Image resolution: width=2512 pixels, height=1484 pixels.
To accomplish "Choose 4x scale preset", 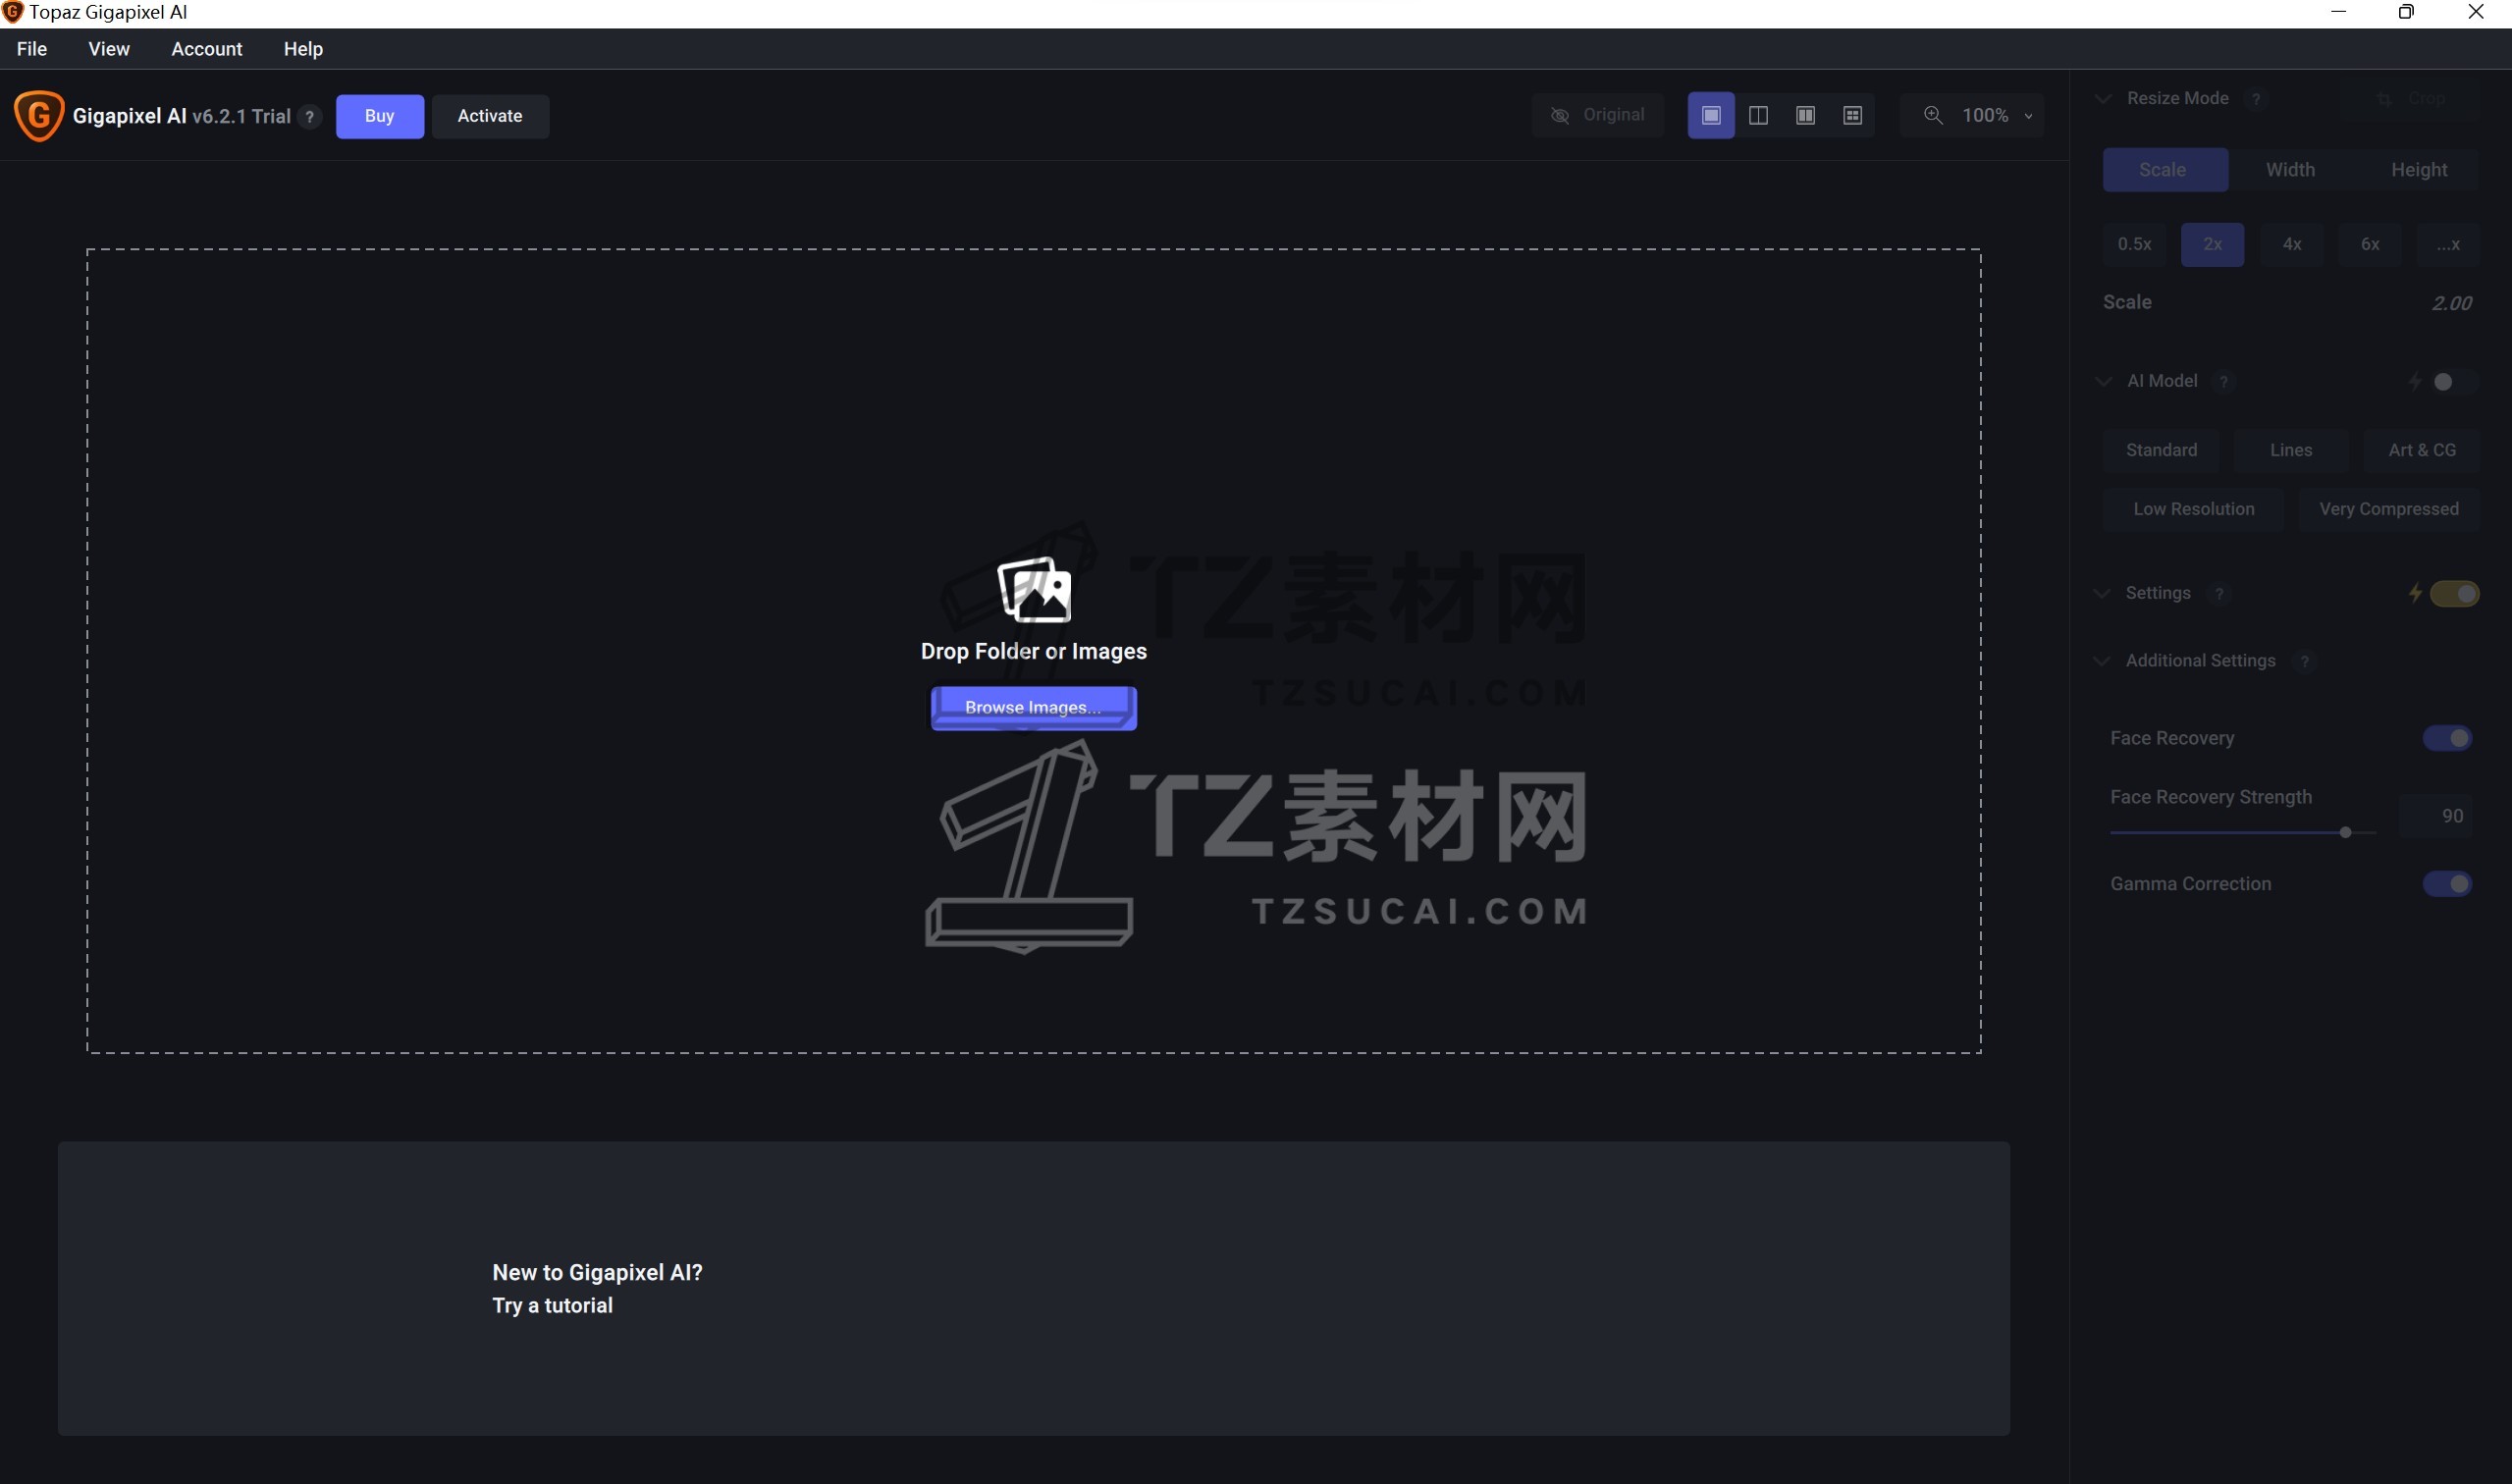I will [x=2291, y=245].
